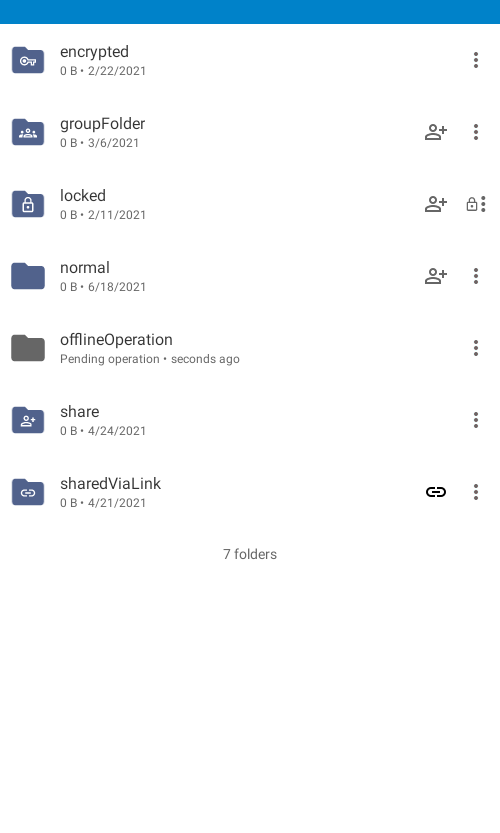Click the 7 folders footer text
This screenshot has width=500, height=833.
coord(250,554)
